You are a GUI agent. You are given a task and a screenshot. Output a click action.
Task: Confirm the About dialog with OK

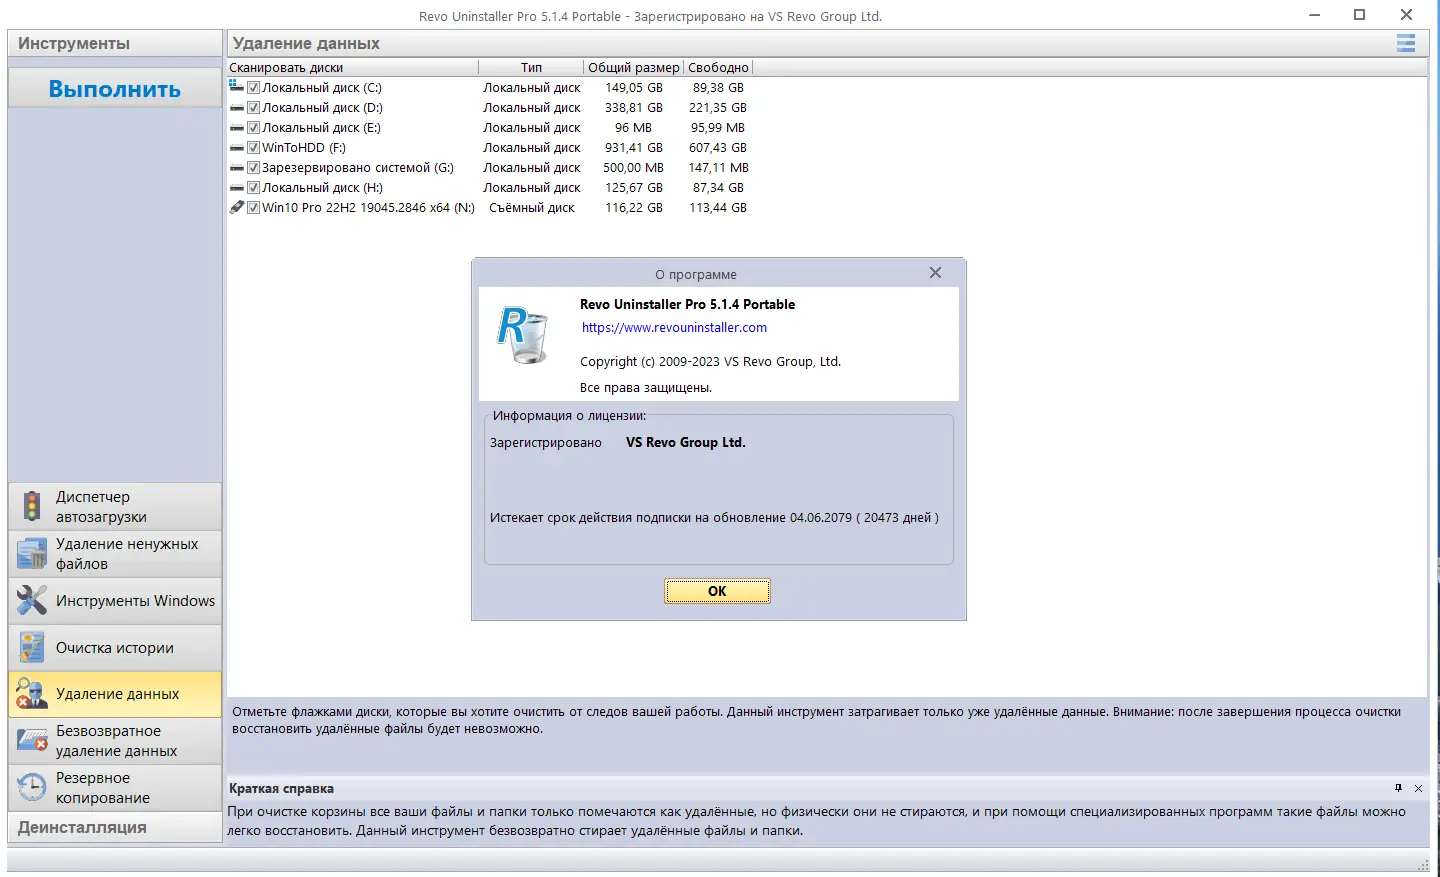pyautogui.click(x=717, y=591)
